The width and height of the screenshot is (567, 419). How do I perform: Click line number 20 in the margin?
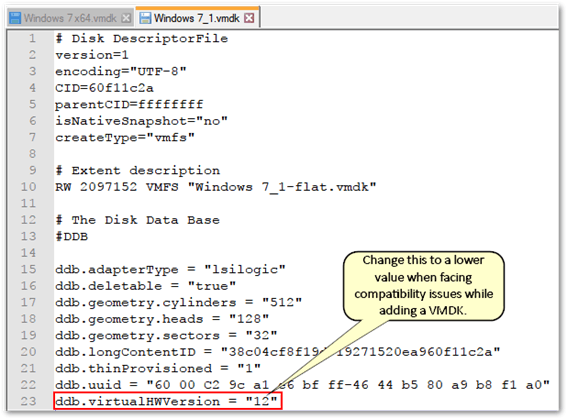(x=28, y=352)
